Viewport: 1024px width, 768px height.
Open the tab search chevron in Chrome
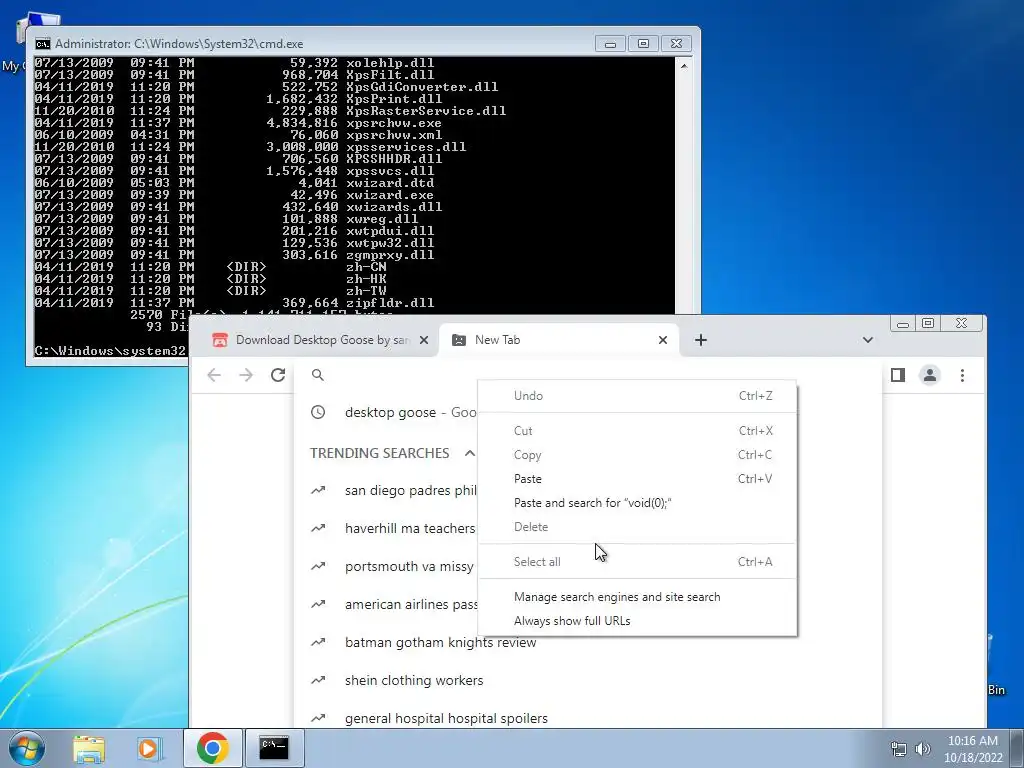coord(868,340)
